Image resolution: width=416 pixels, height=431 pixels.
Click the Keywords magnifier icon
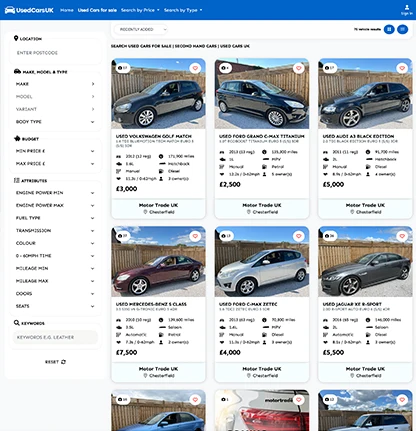coord(16,323)
